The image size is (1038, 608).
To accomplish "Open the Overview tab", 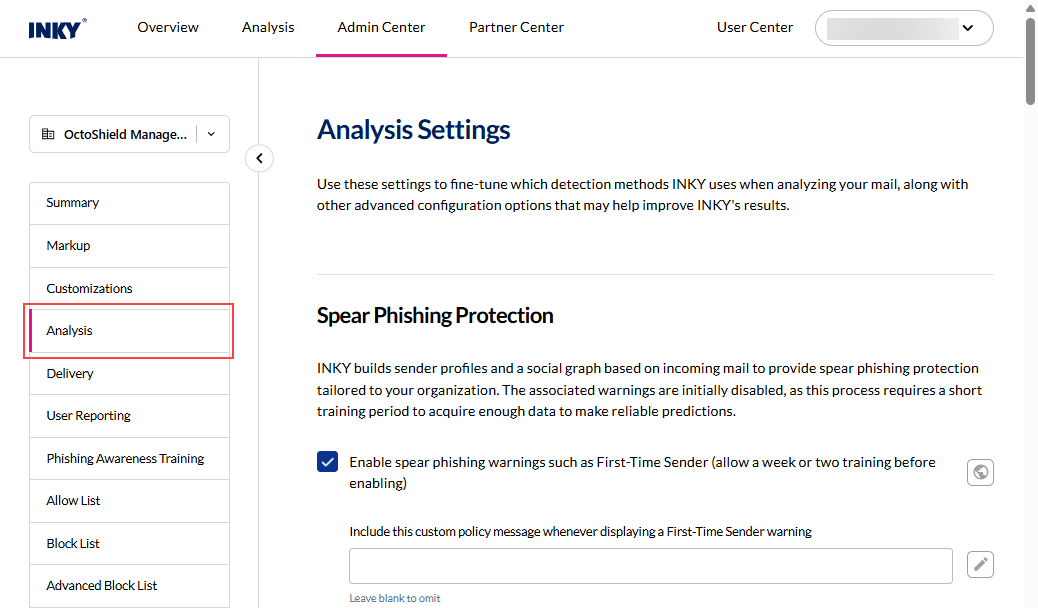I will coord(168,28).
